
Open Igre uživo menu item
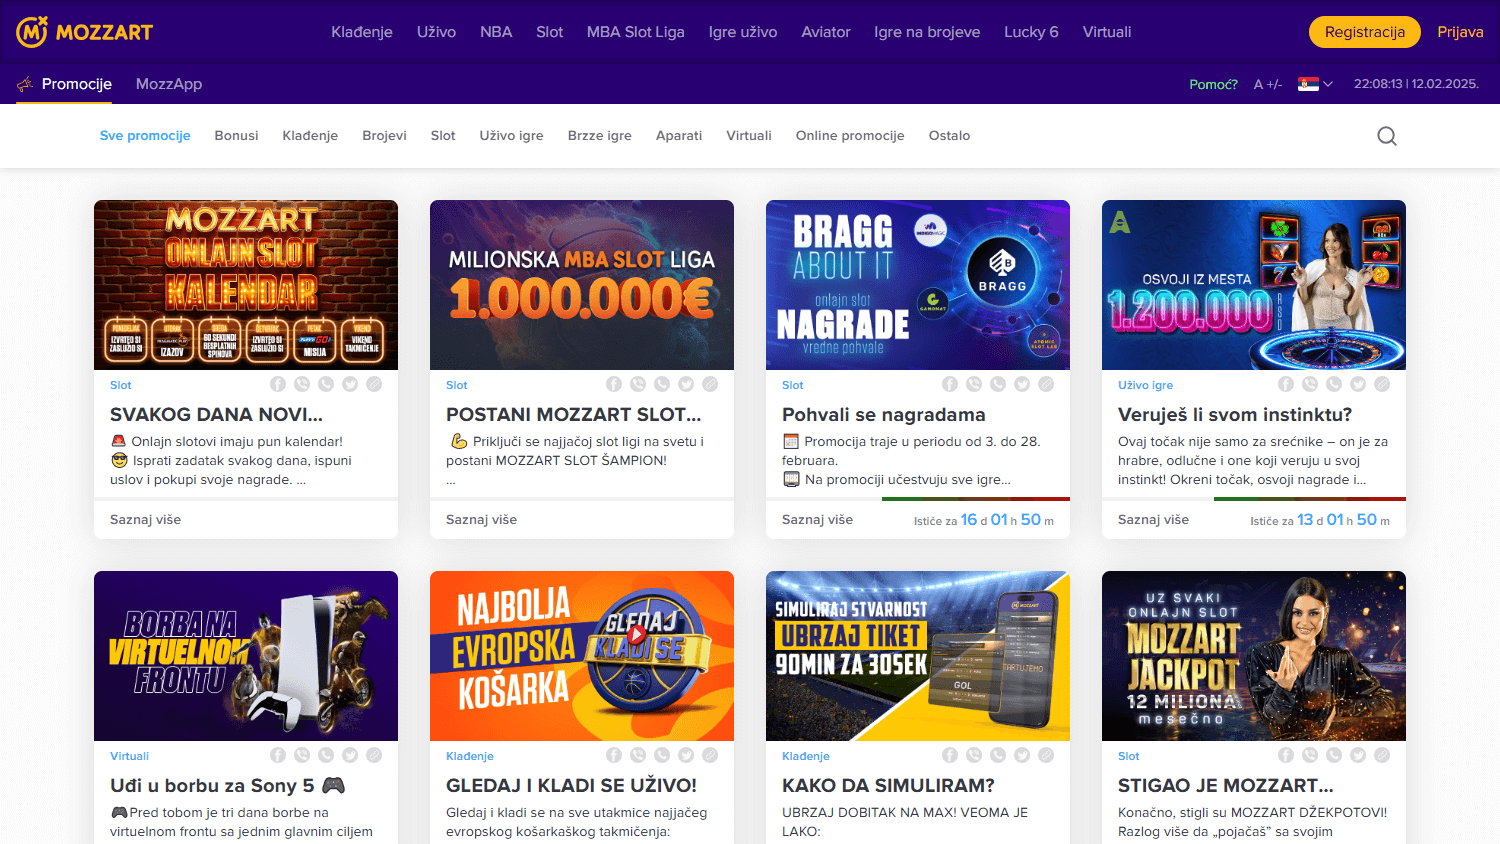tap(743, 32)
